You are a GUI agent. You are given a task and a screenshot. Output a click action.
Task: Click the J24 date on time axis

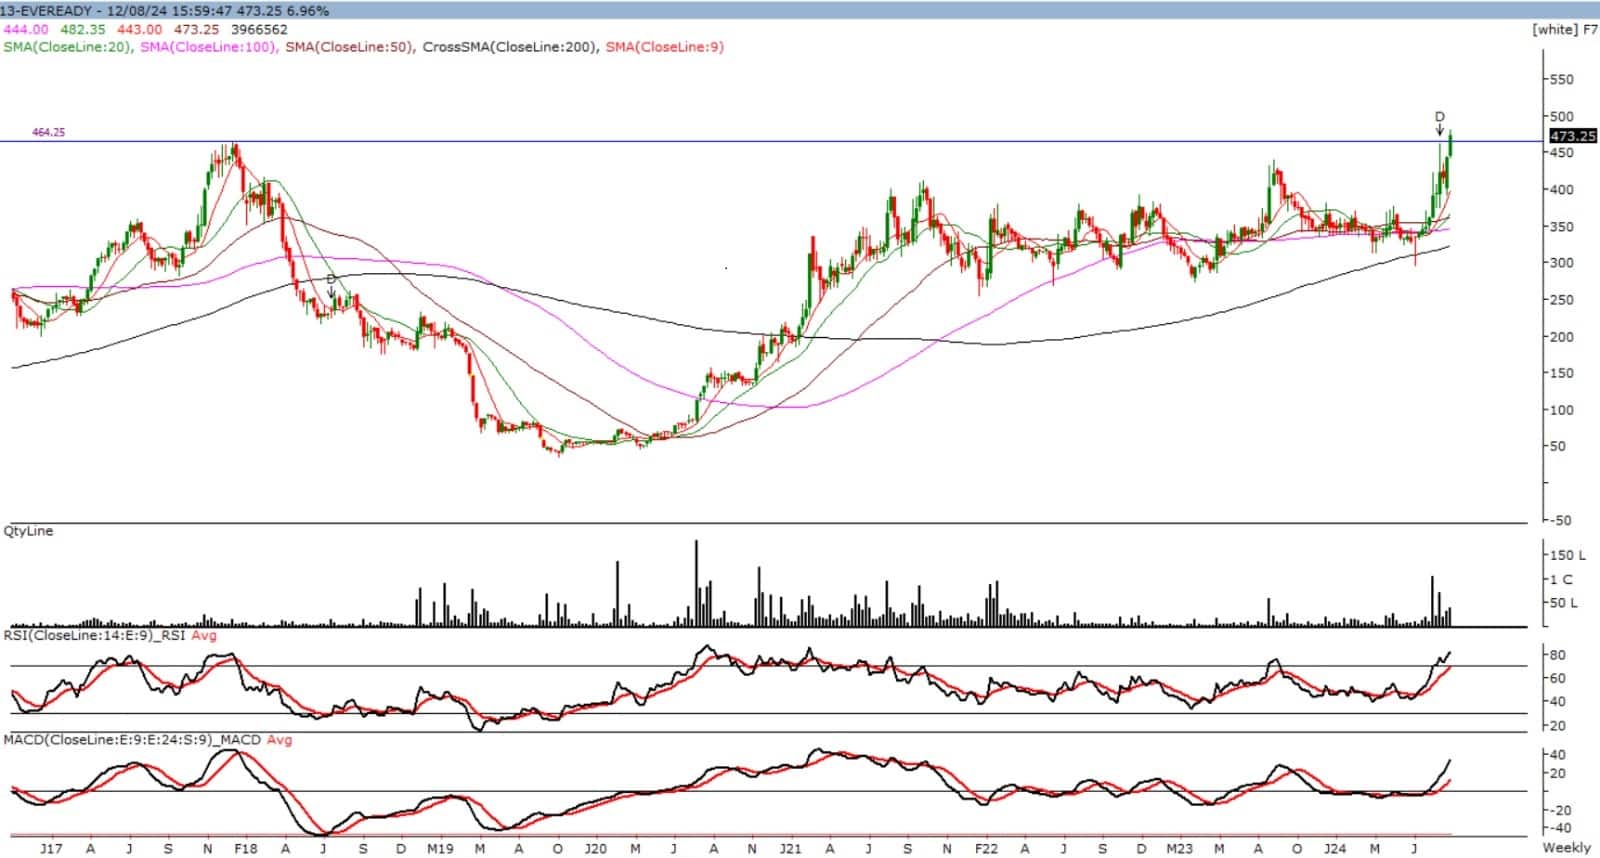coord(1334,848)
